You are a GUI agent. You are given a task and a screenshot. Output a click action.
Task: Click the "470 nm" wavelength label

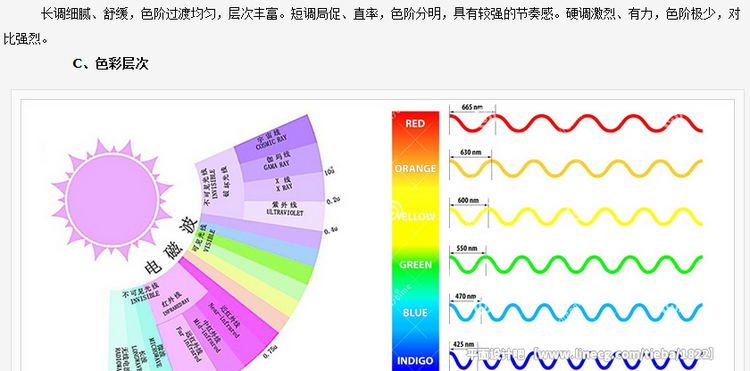coord(465,296)
